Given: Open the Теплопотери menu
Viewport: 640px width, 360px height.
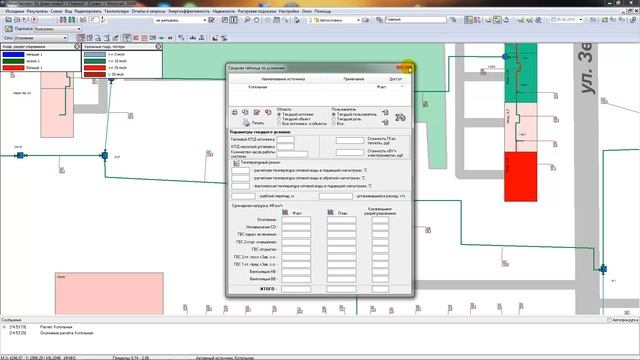Looking at the screenshot, I should point(117,11).
